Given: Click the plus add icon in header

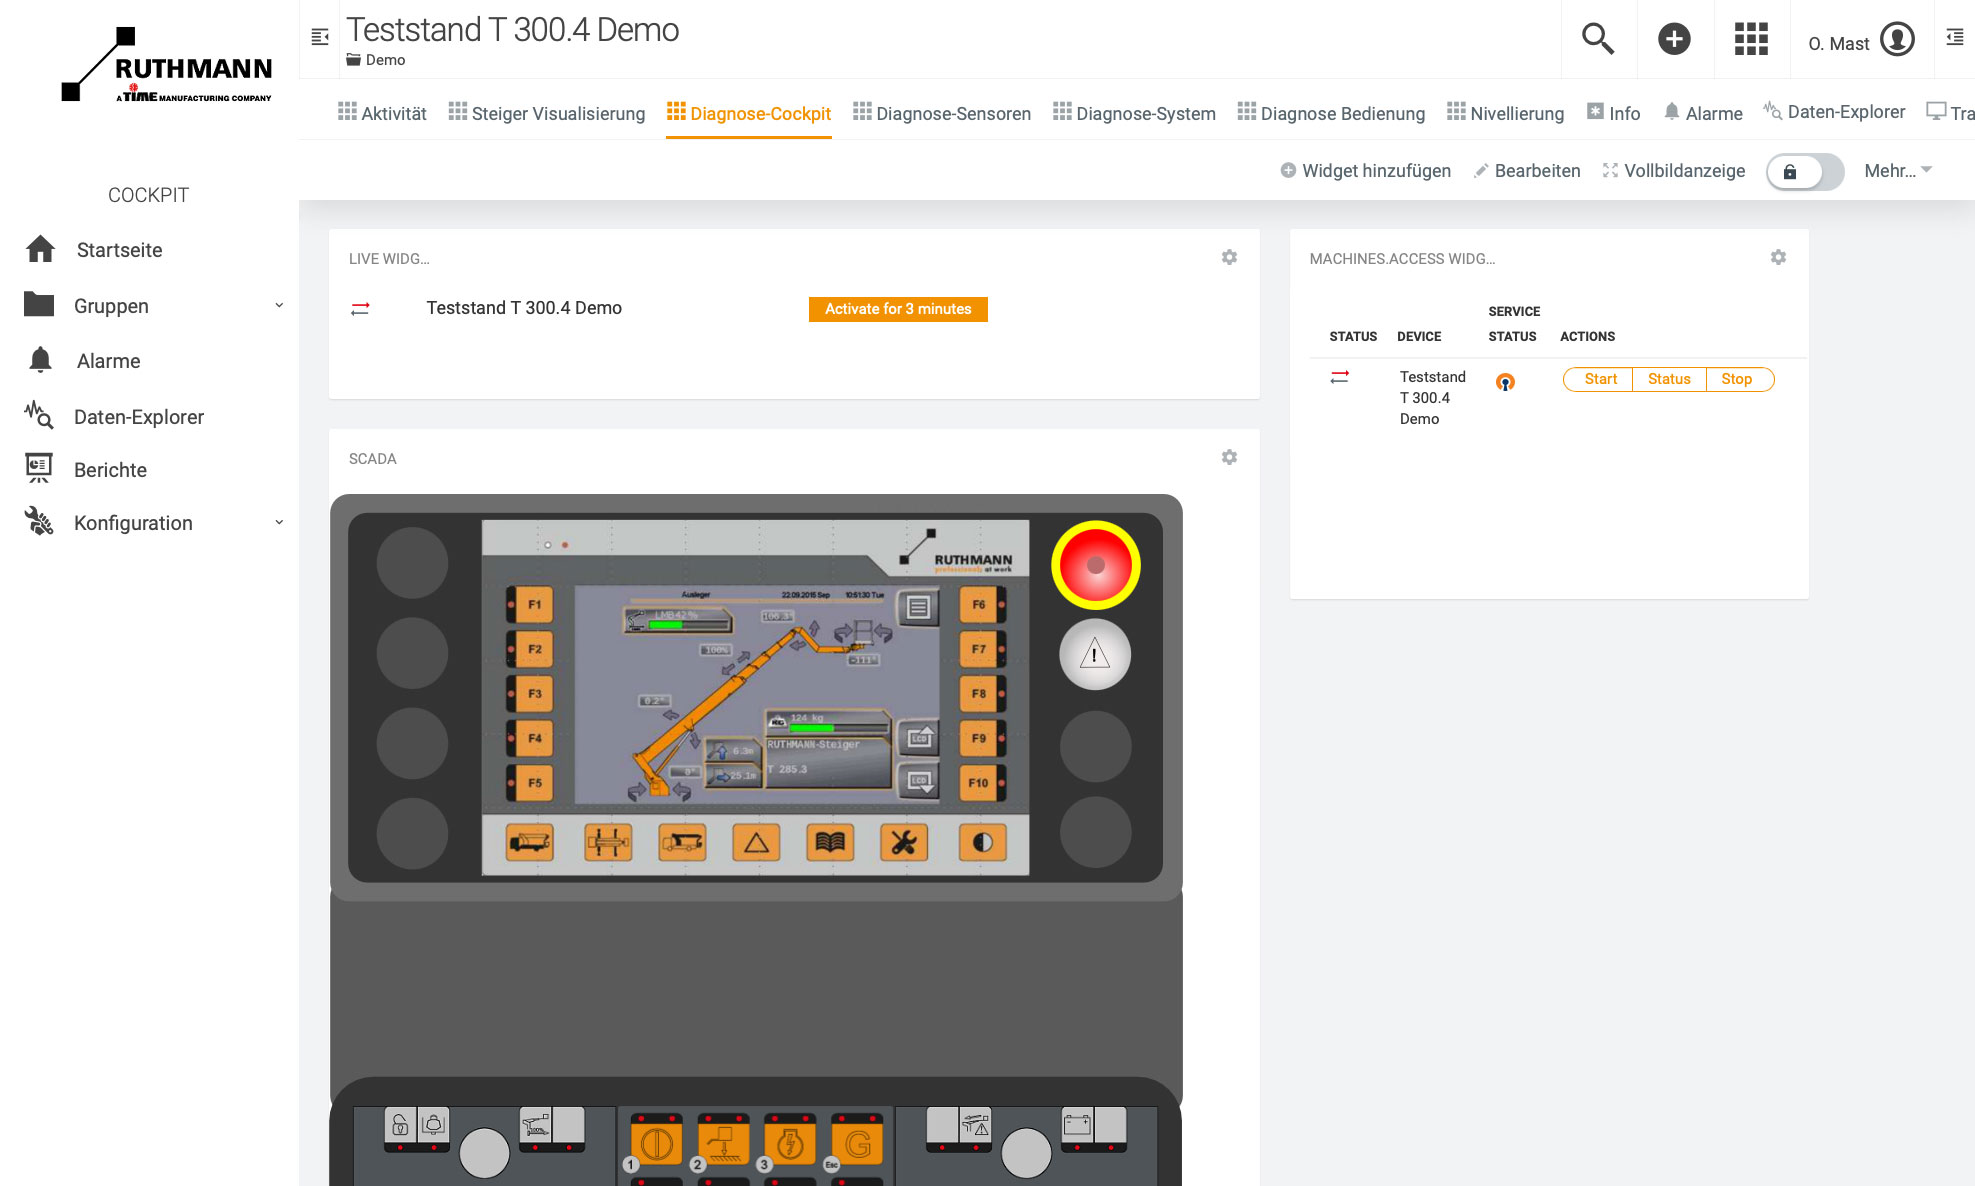Looking at the screenshot, I should coord(1674,40).
